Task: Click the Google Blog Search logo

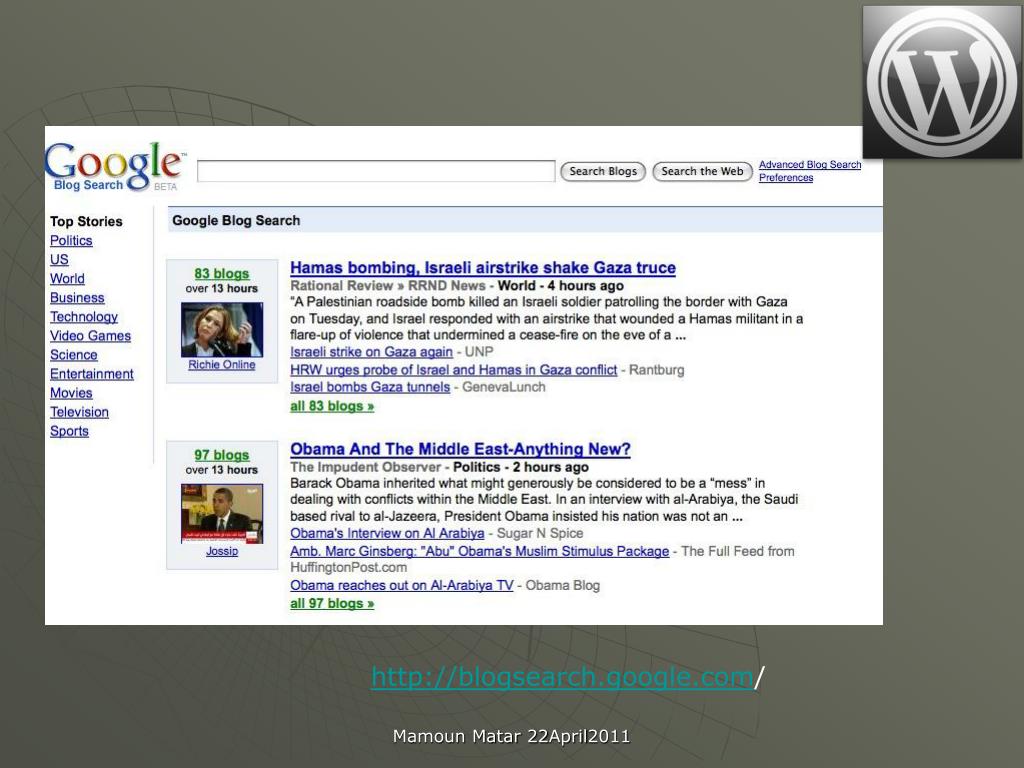Action: coord(115,167)
